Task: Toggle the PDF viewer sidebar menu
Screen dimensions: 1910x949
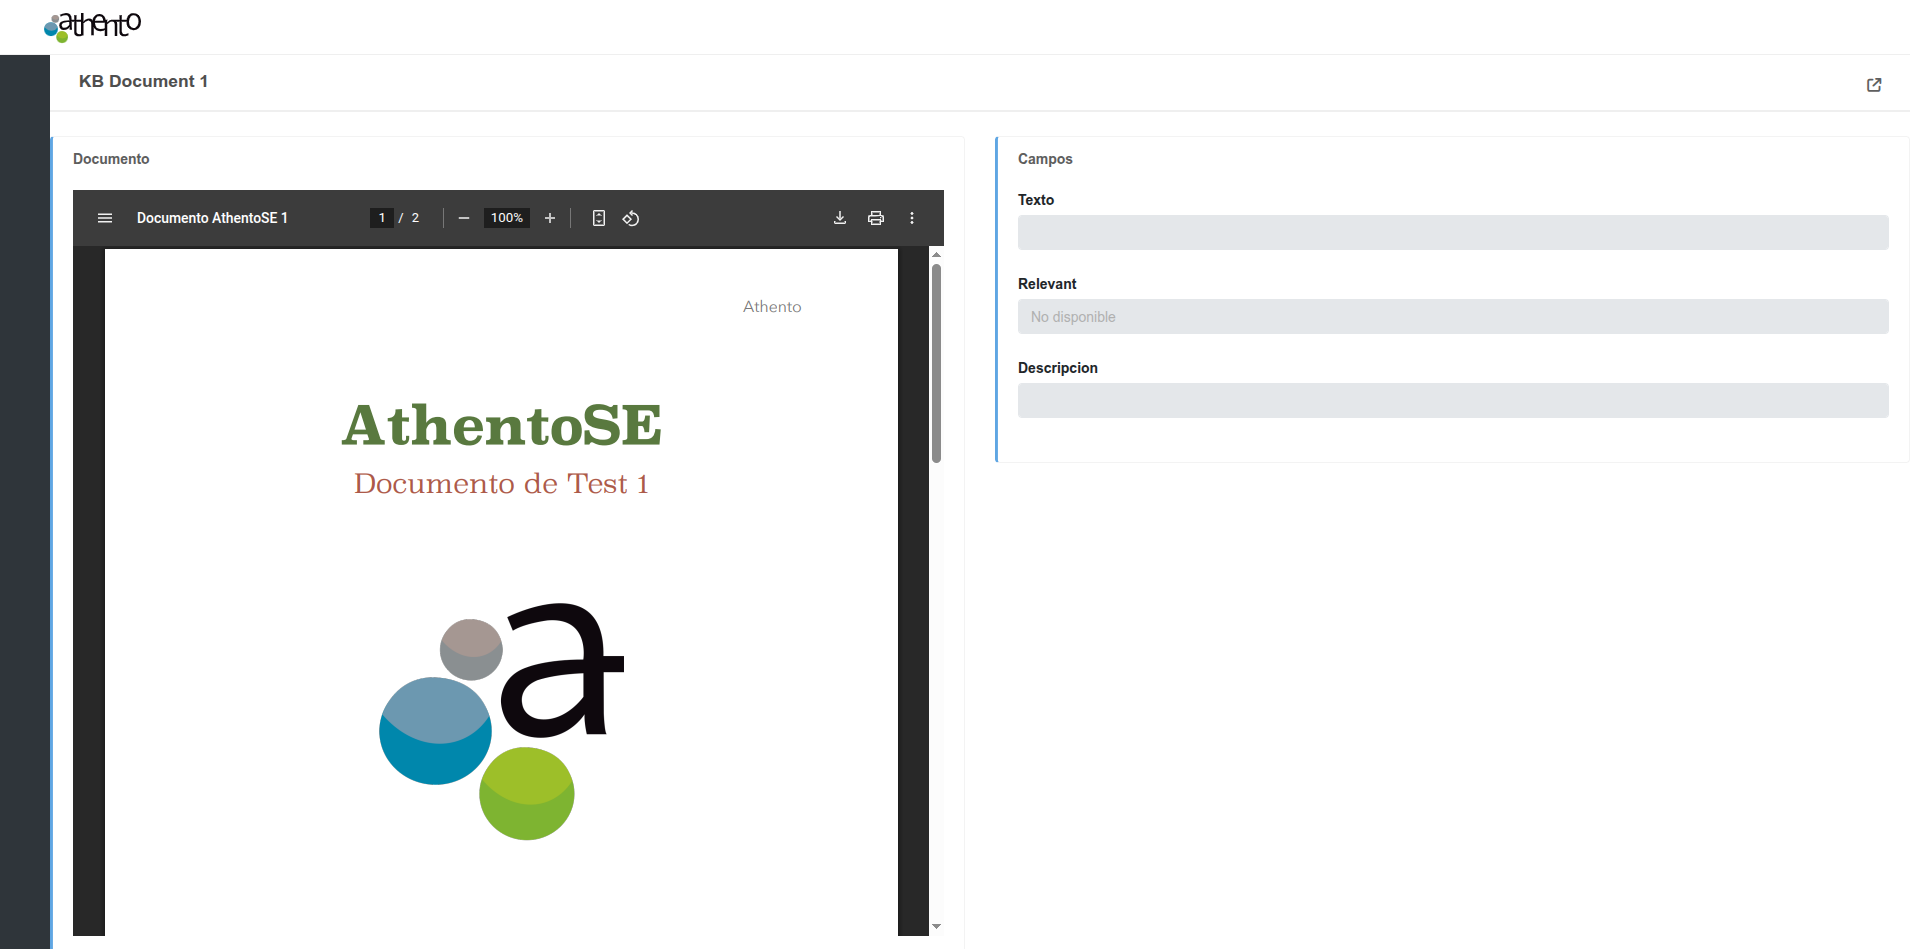Action: (105, 218)
